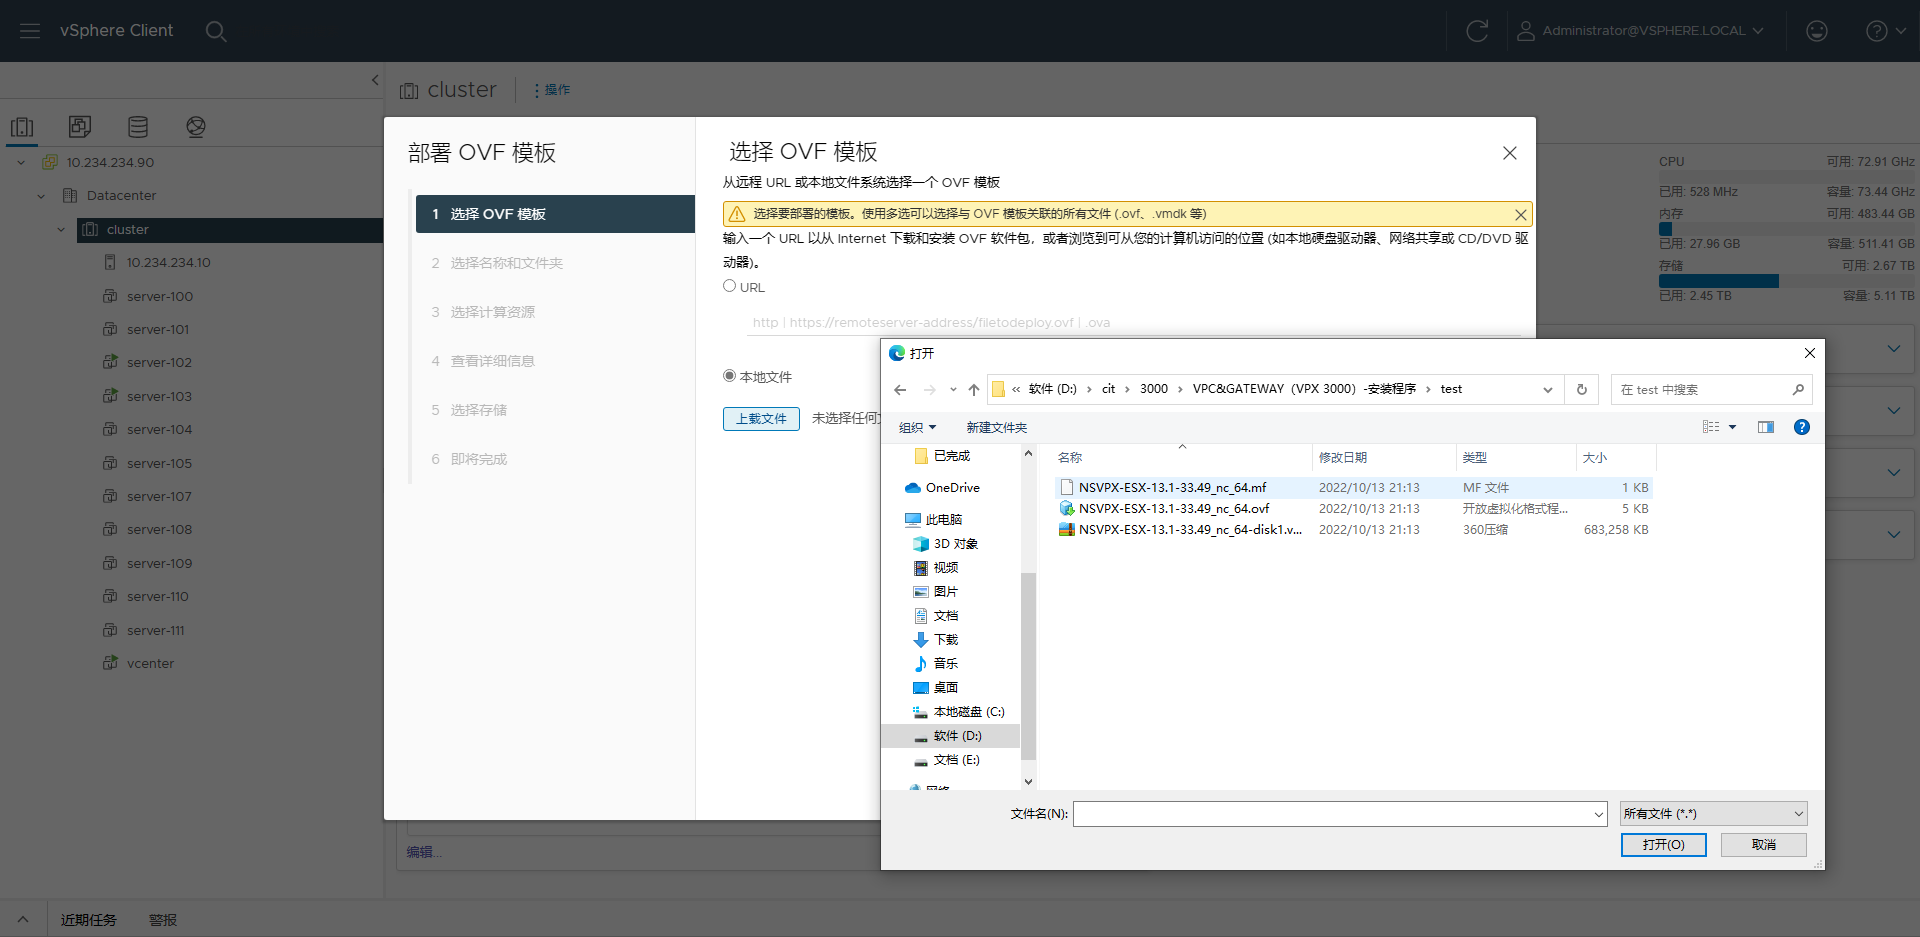Click the 上载文件 upload button
The image size is (1920, 937).
click(761, 418)
